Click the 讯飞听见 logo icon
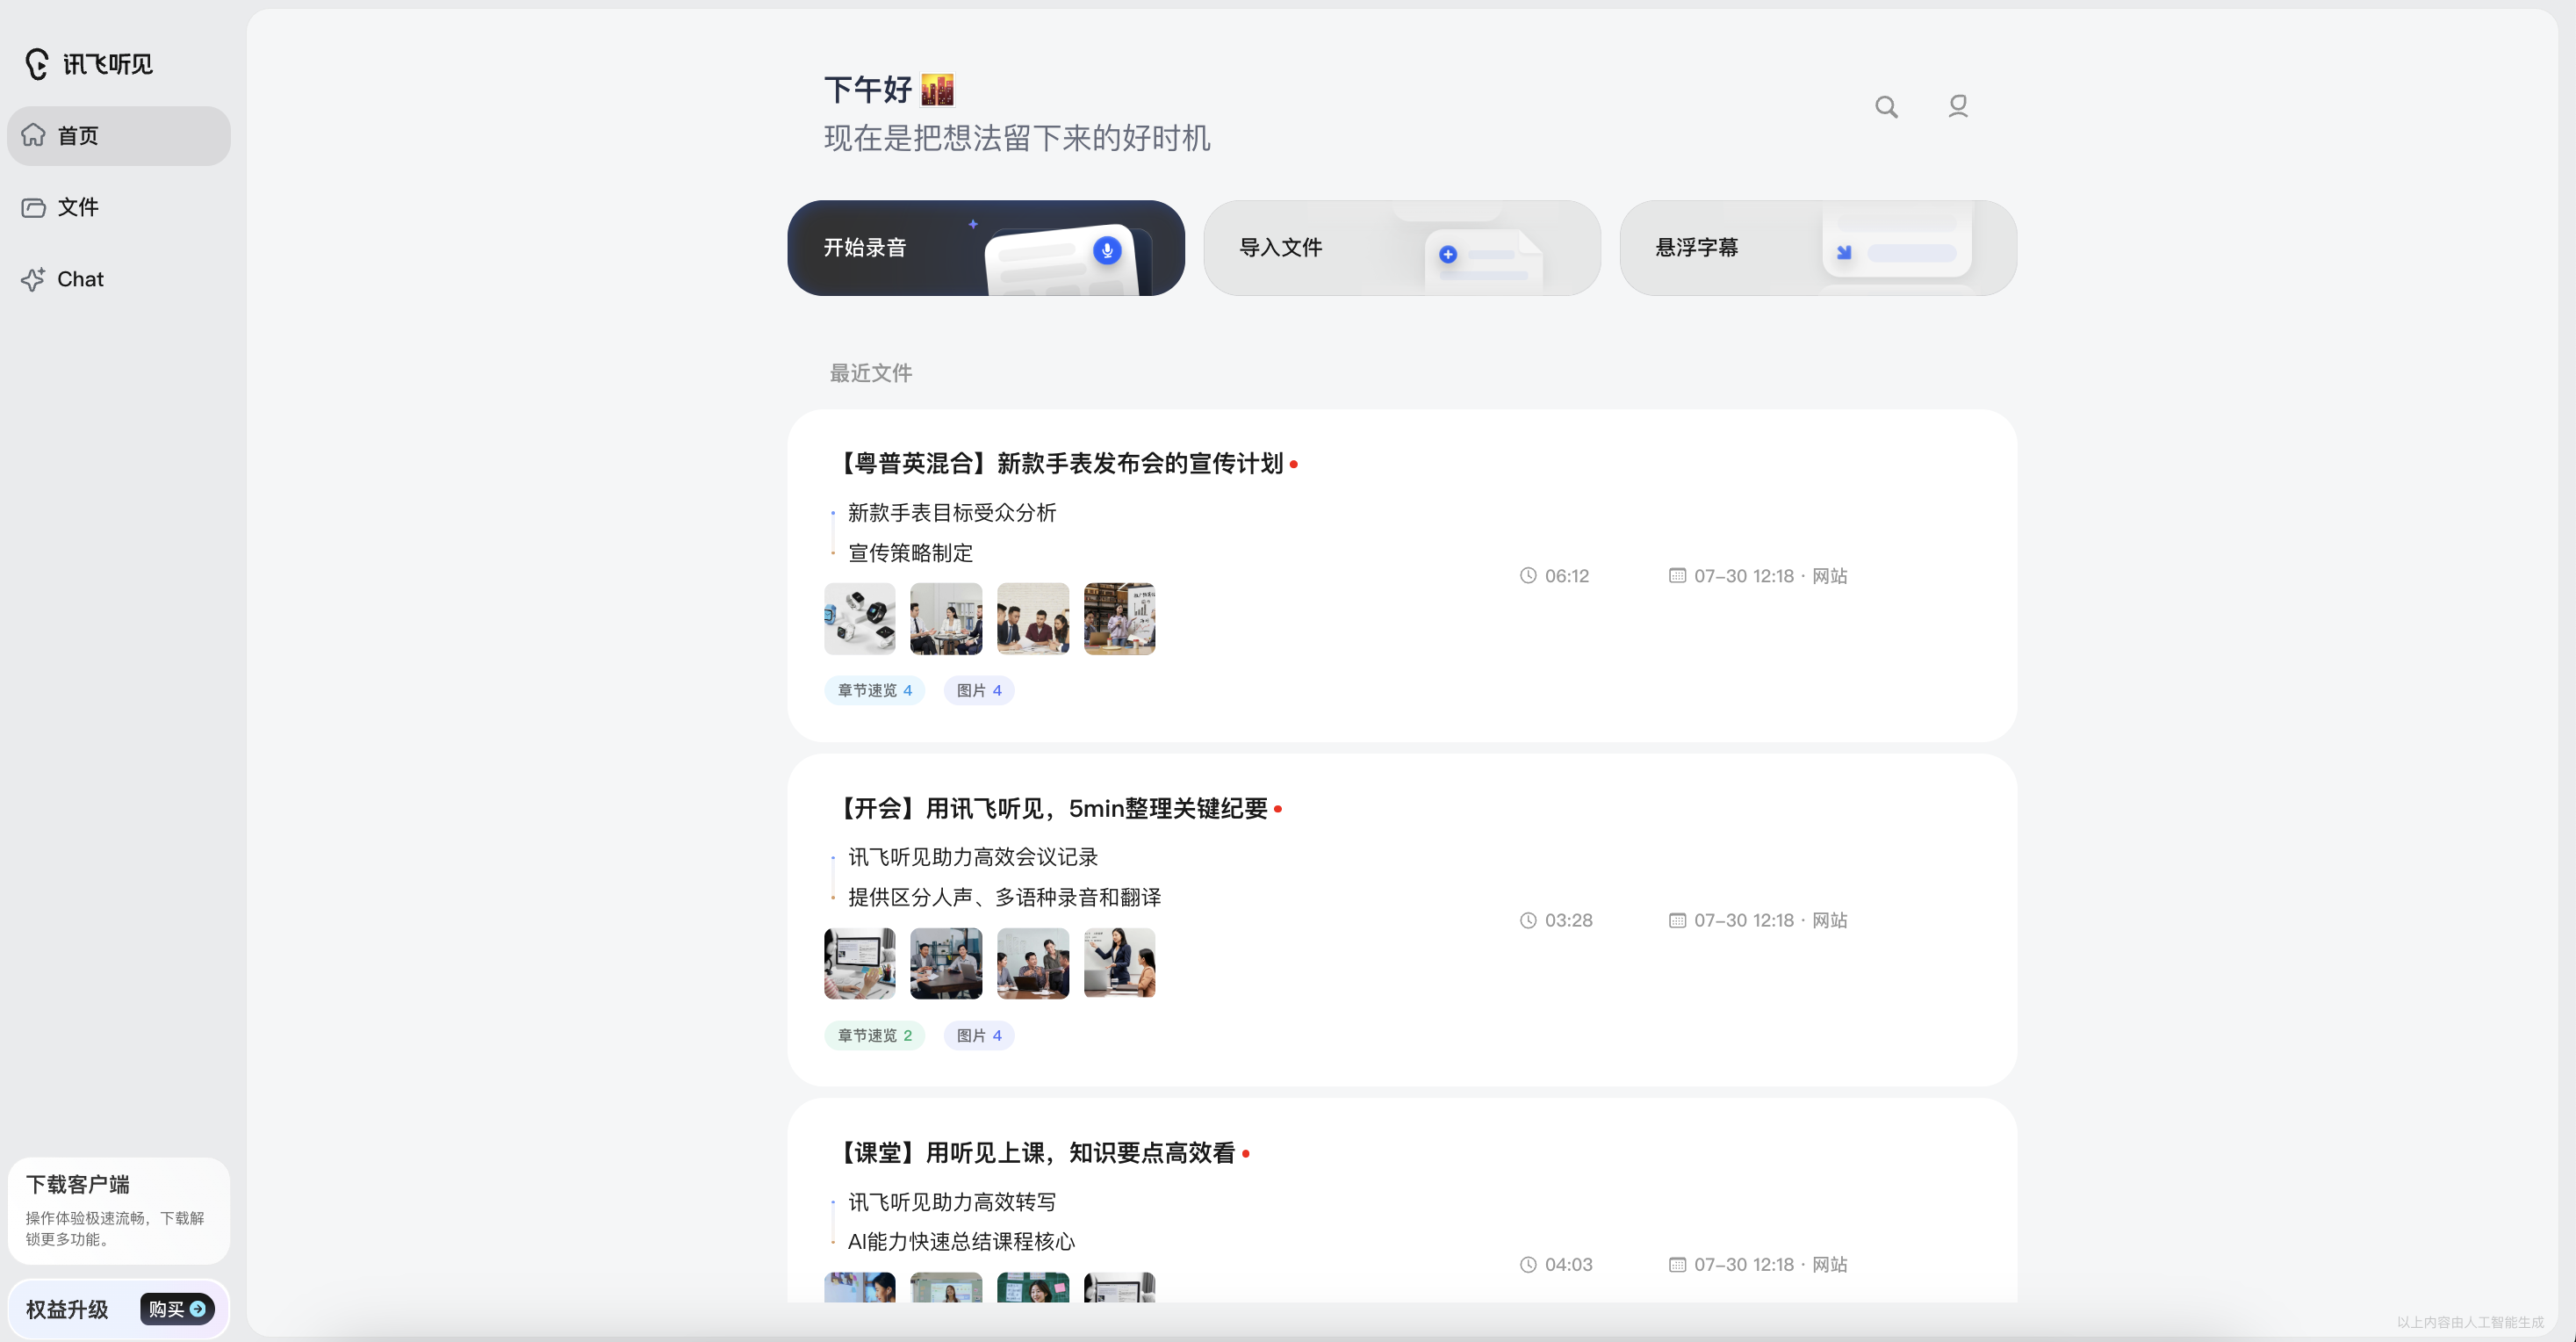 tap(37, 64)
